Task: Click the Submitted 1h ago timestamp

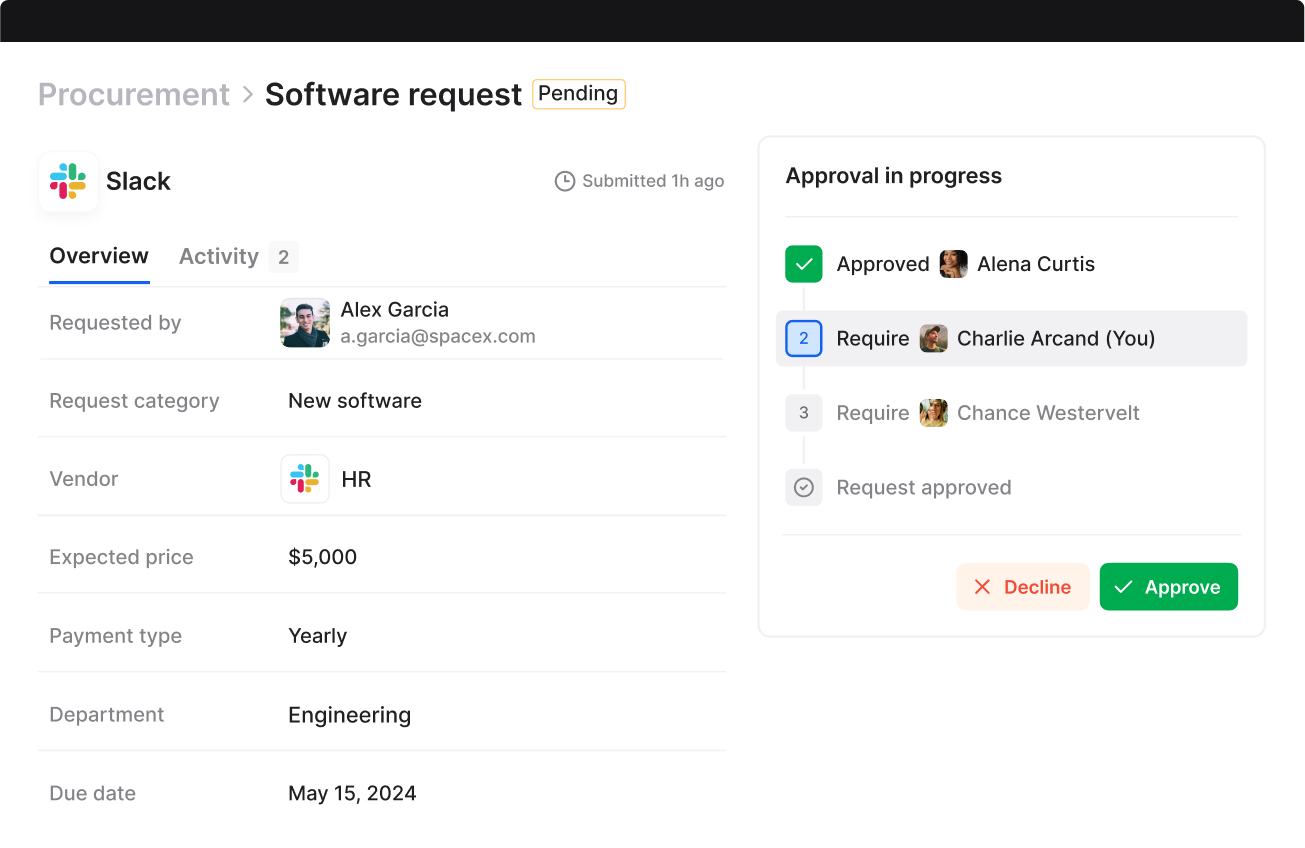Action: coord(653,181)
